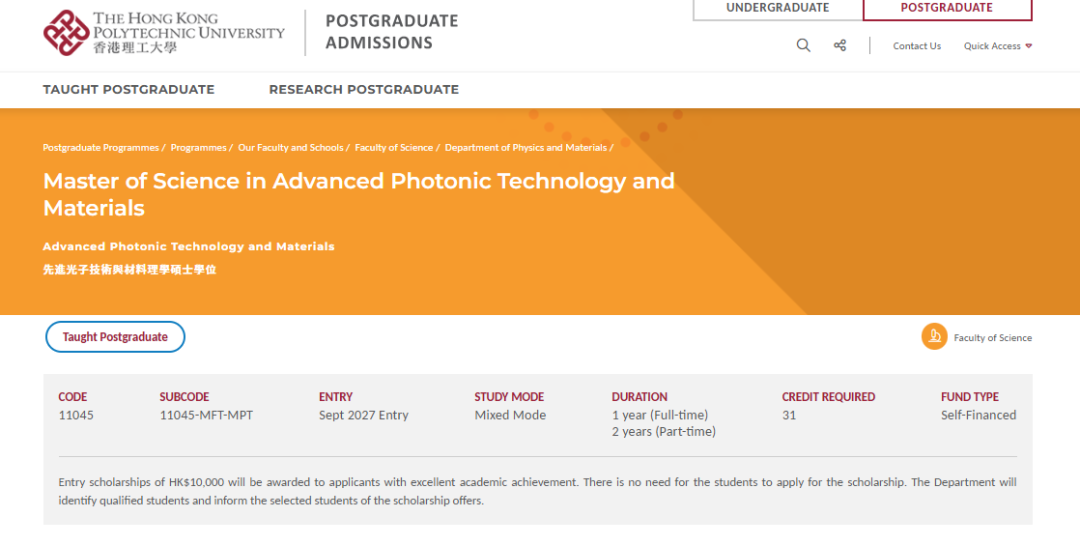
Task: Expand the Quick Access dropdown
Action: coord(997,46)
